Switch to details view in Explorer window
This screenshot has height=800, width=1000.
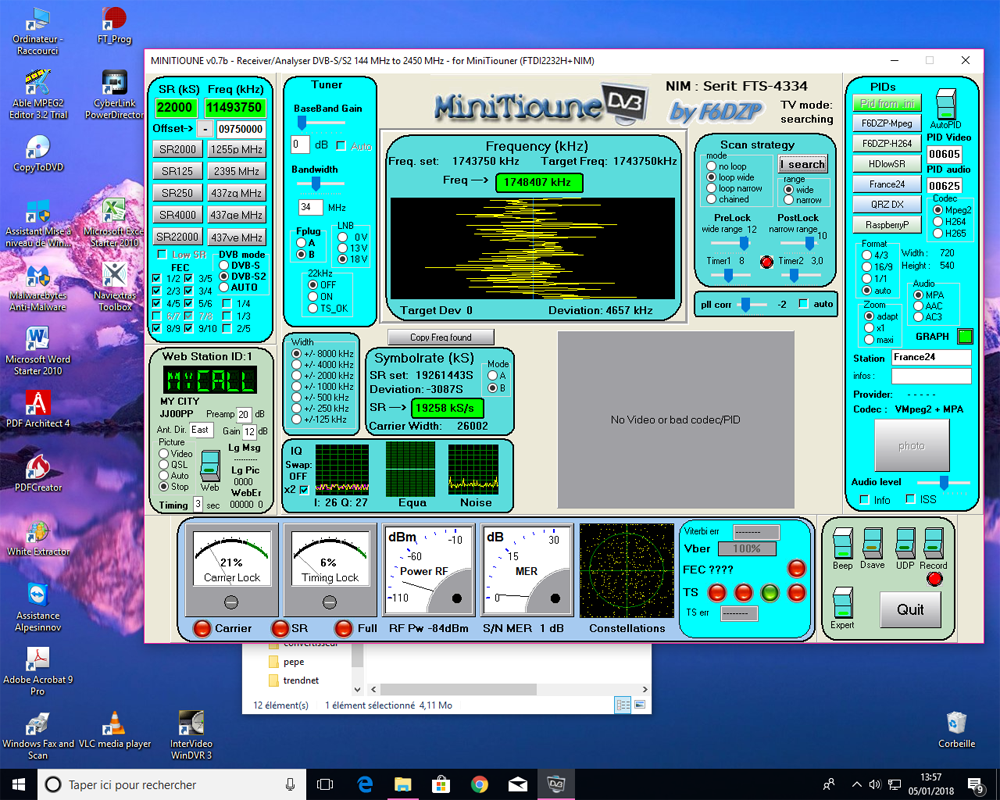tap(622, 705)
